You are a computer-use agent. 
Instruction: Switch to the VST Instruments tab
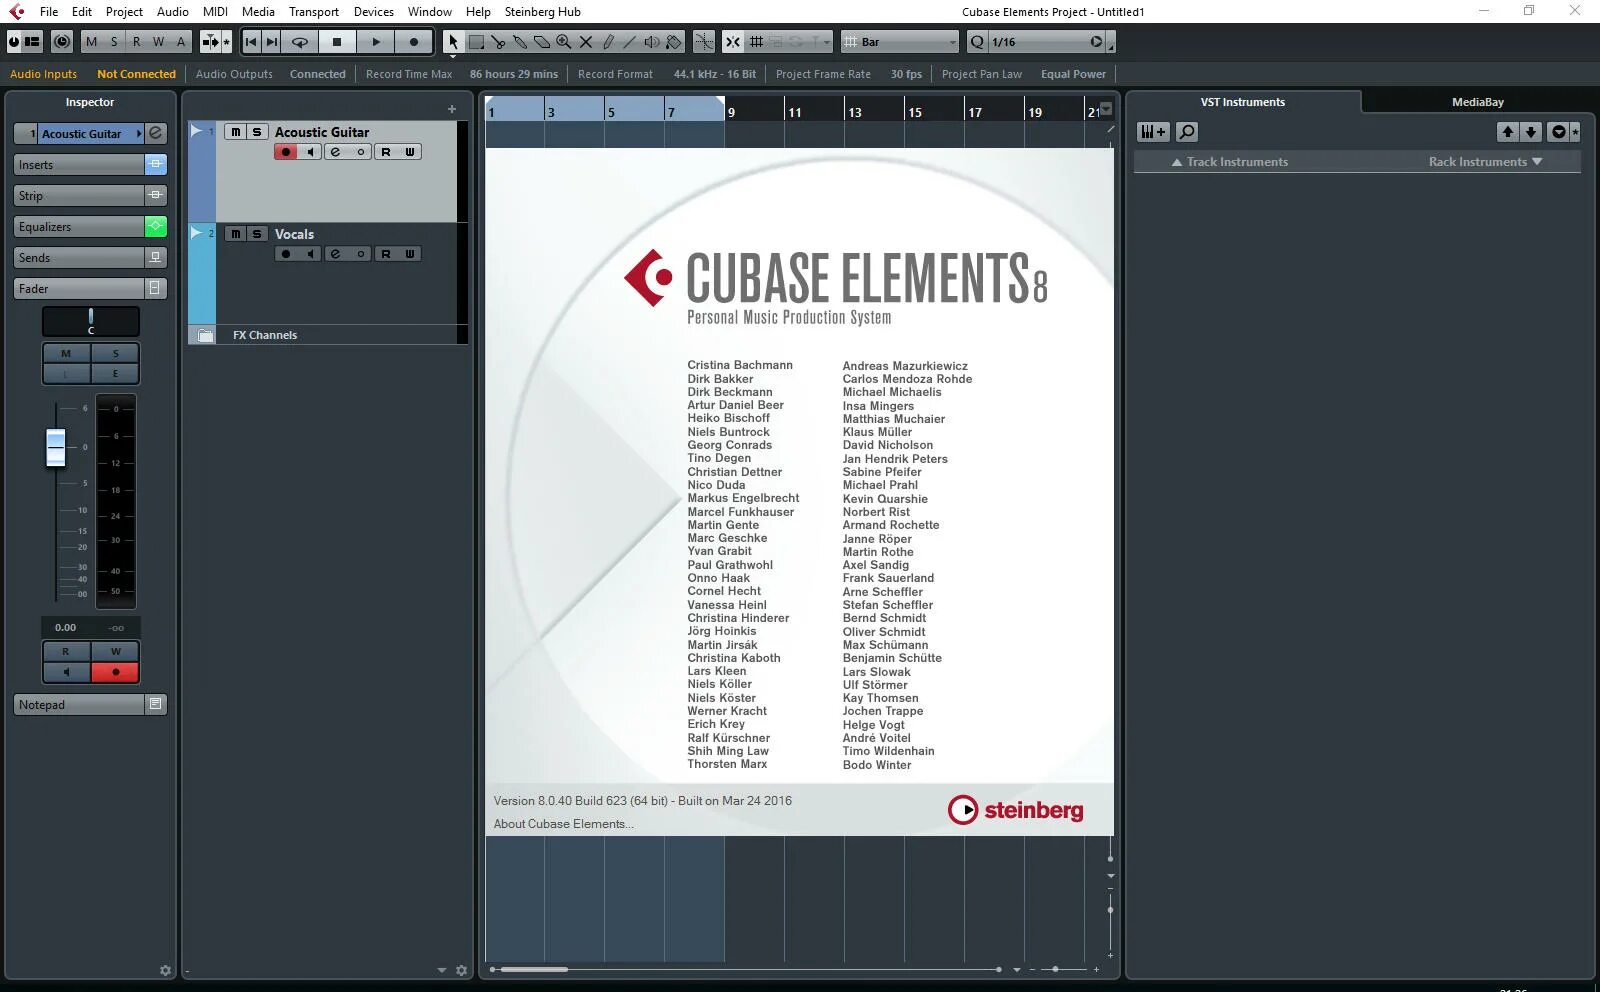[x=1243, y=102]
